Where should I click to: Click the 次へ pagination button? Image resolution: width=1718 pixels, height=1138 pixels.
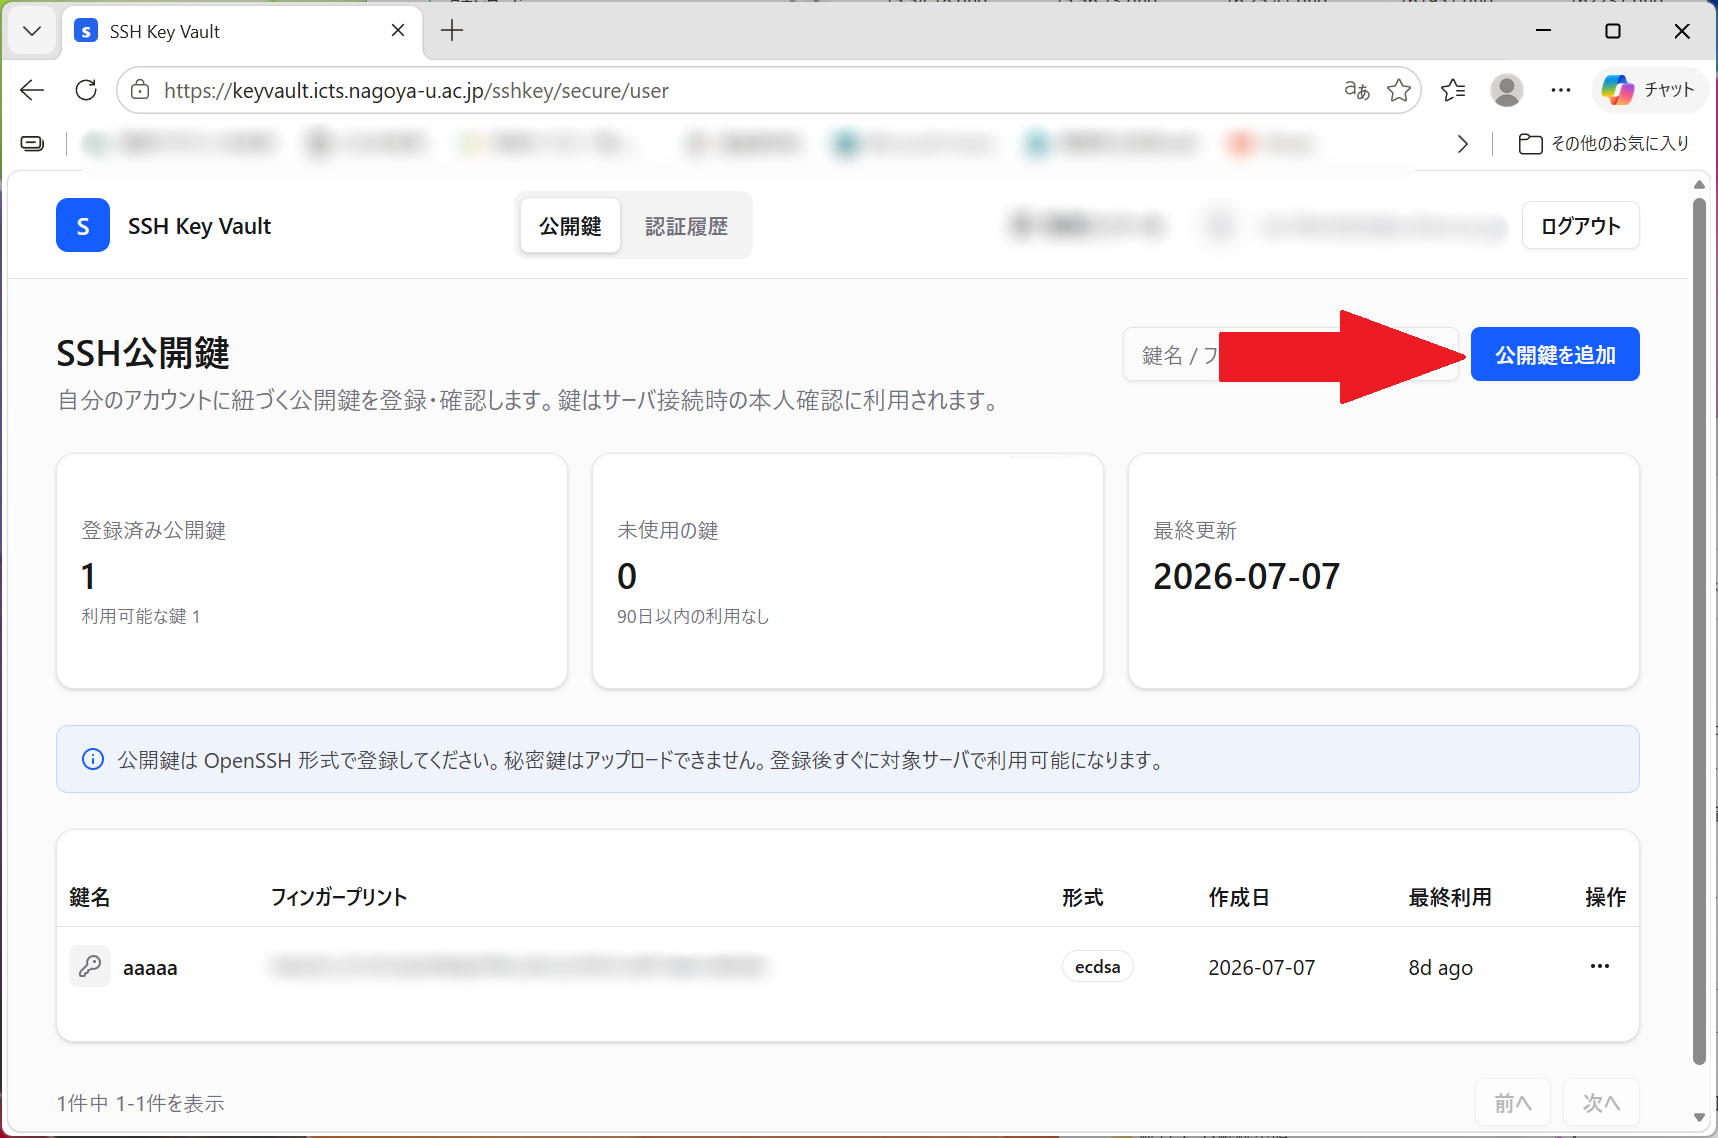(1601, 1102)
